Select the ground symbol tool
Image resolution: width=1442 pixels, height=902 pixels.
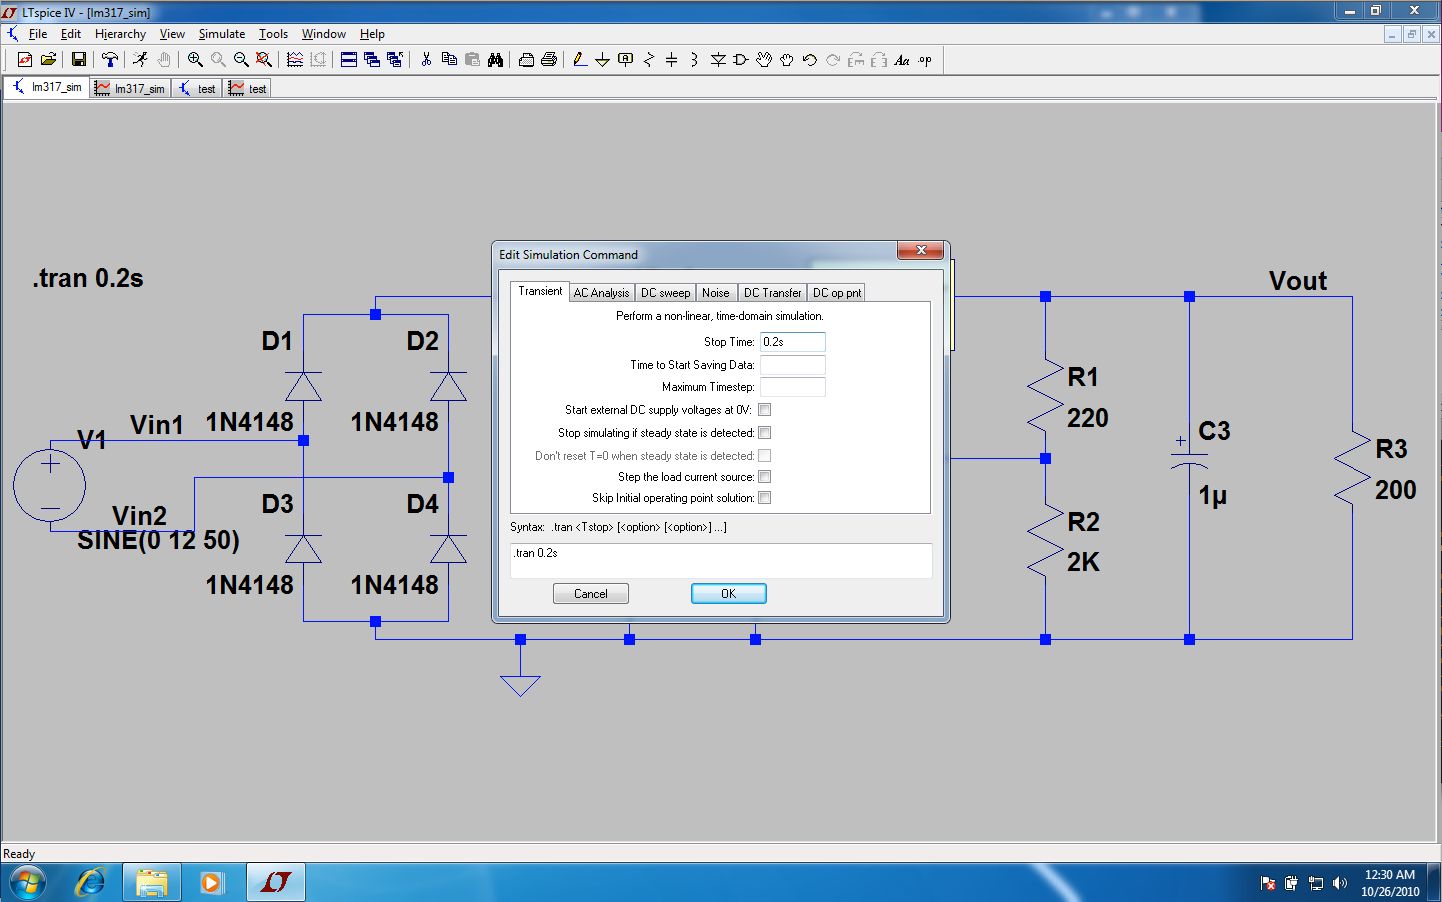[x=601, y=60]
